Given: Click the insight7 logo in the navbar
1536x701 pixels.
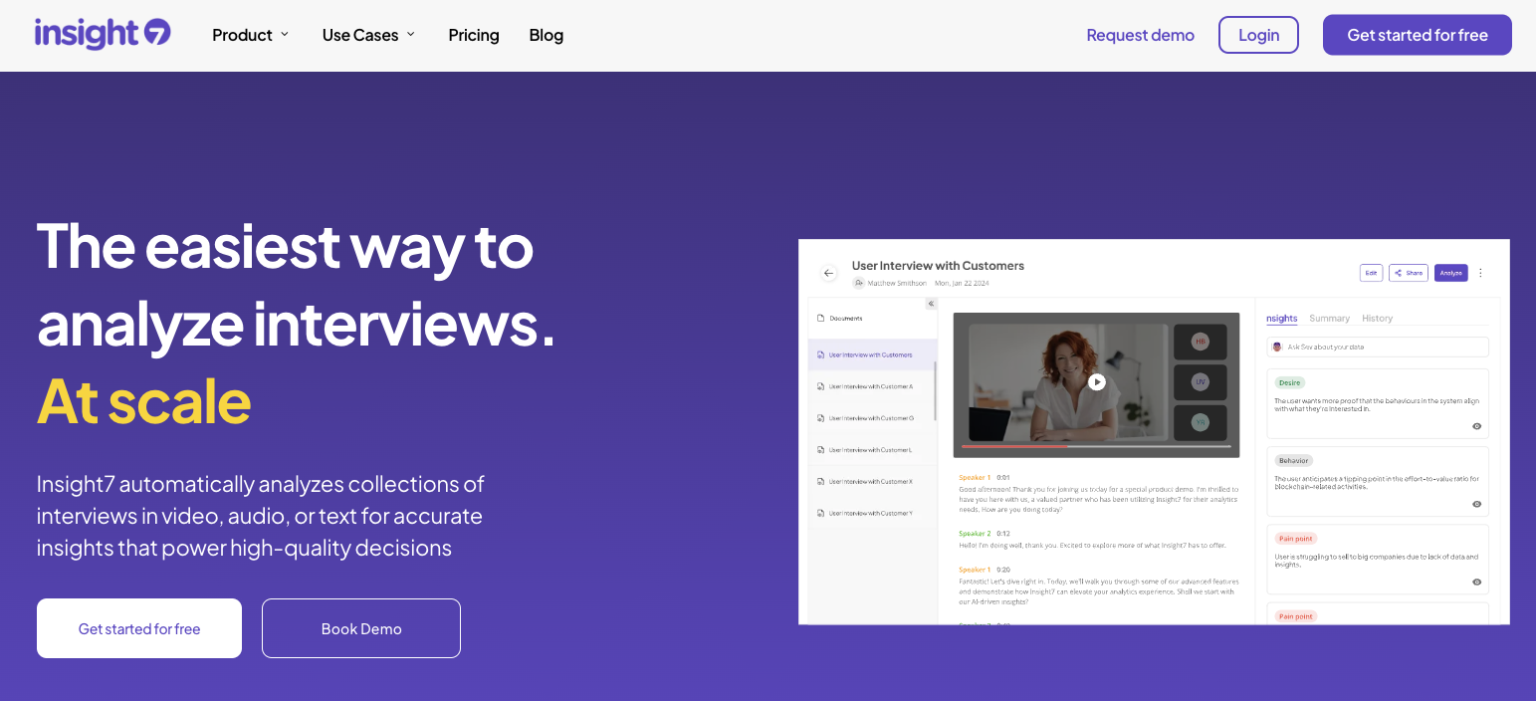Looking at the screenshot, I should coord(100,34).
